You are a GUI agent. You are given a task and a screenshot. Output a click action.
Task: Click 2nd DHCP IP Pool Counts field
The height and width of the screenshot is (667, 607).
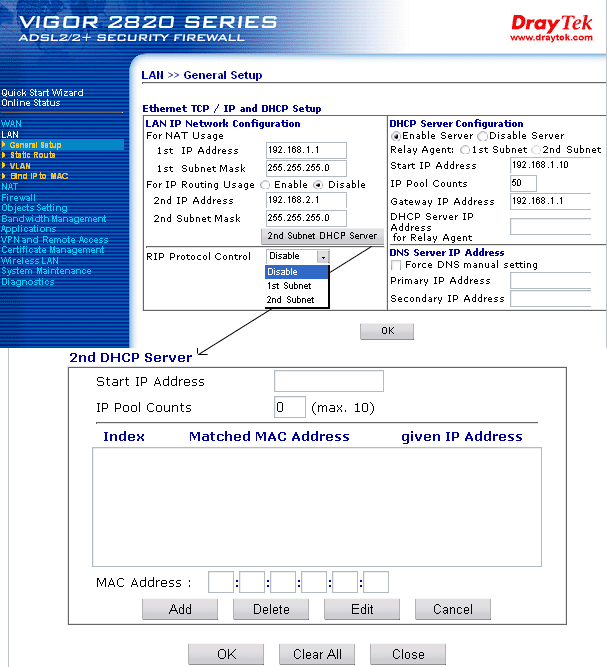(x=290, y=407)
